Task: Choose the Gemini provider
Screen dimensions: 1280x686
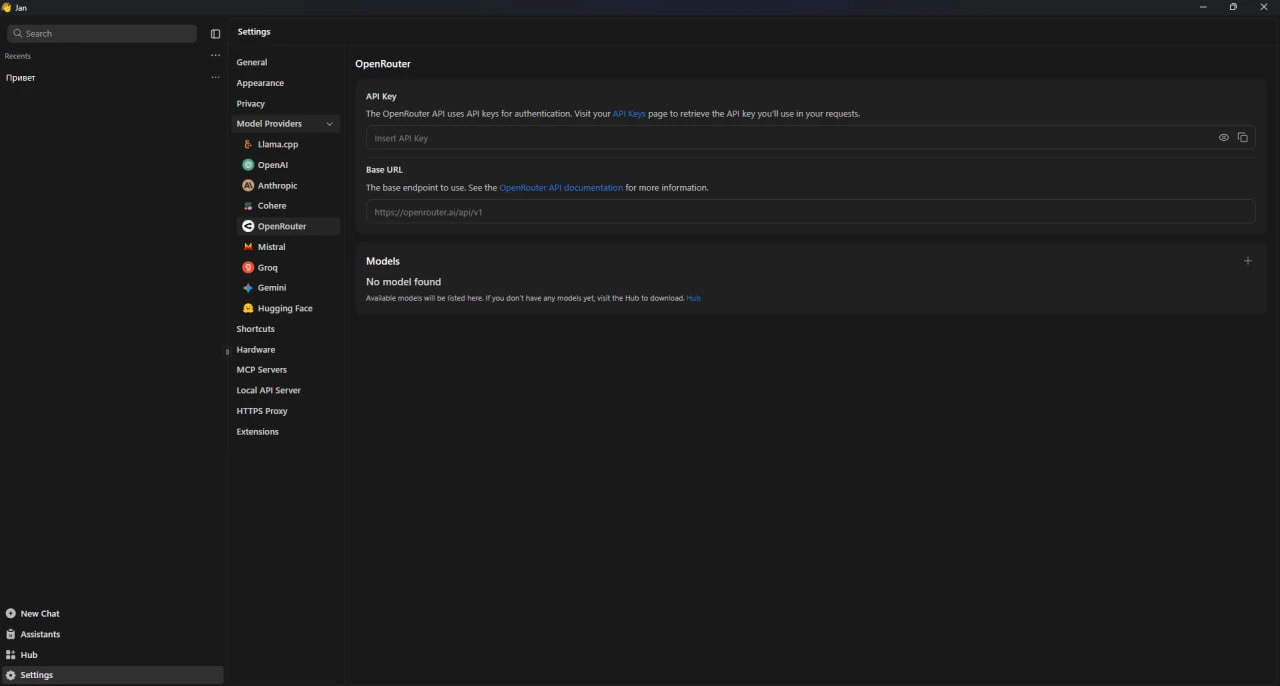Action: click(271, 288)
